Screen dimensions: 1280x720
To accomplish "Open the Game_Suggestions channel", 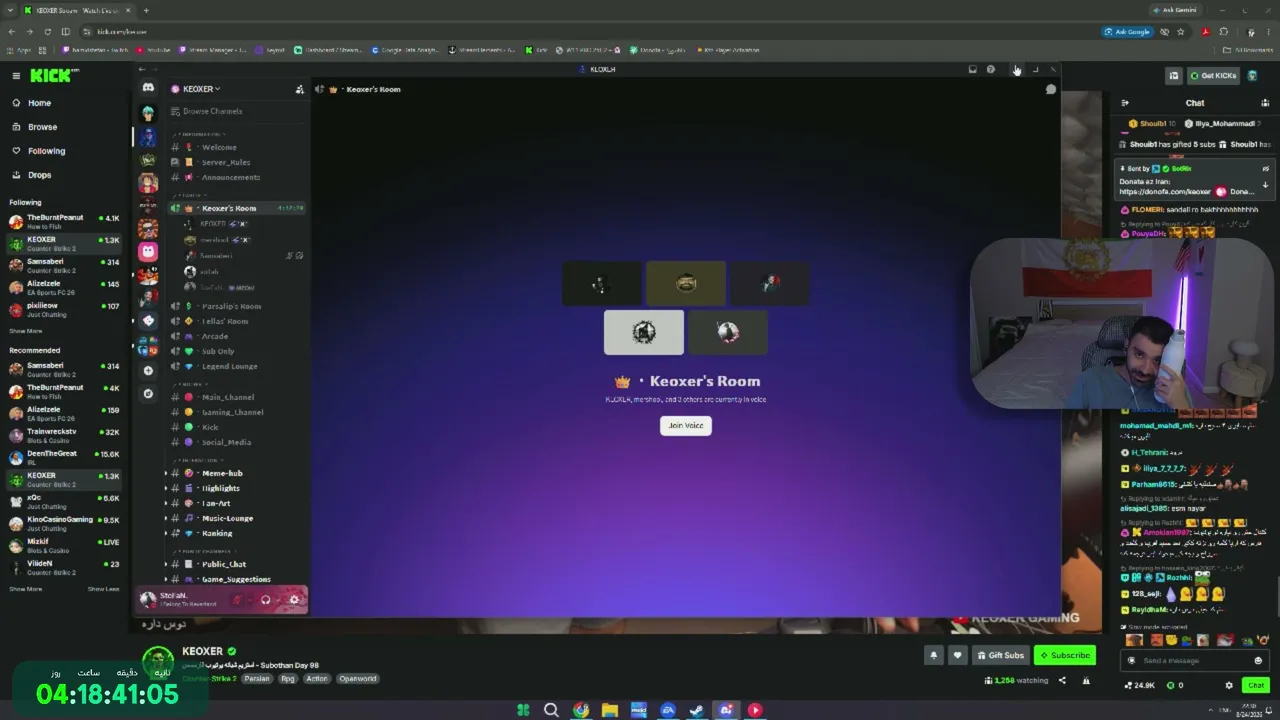I will coord(236,579).
